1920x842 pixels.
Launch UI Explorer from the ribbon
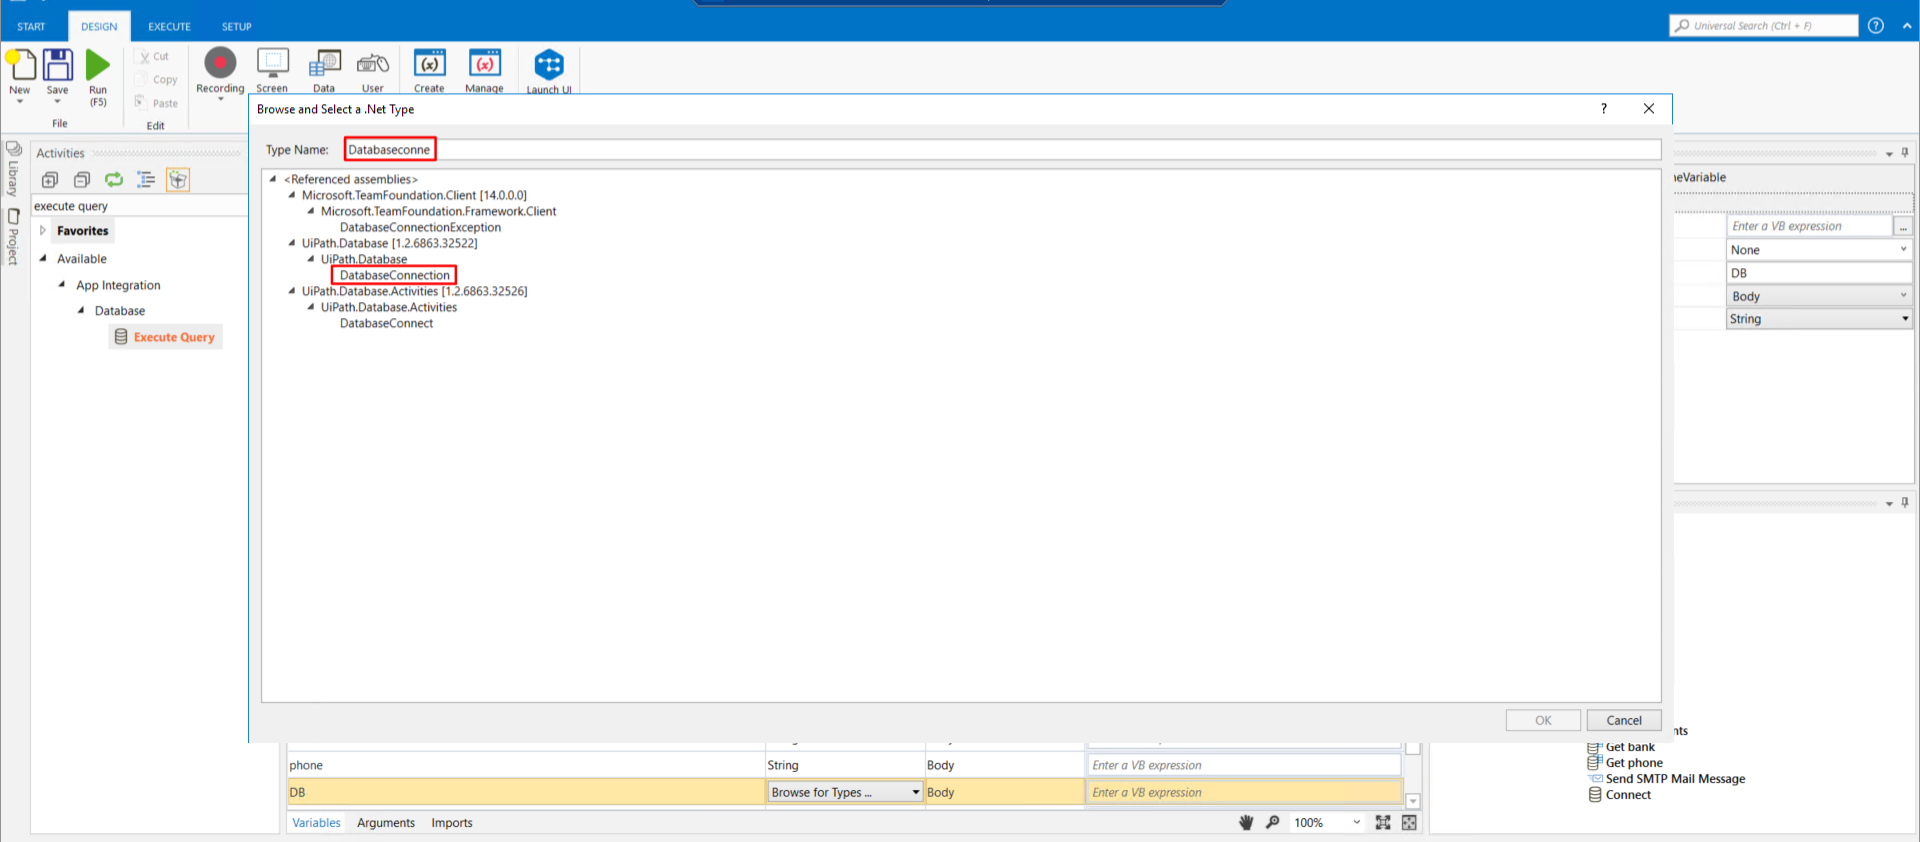tap(549, 65)
